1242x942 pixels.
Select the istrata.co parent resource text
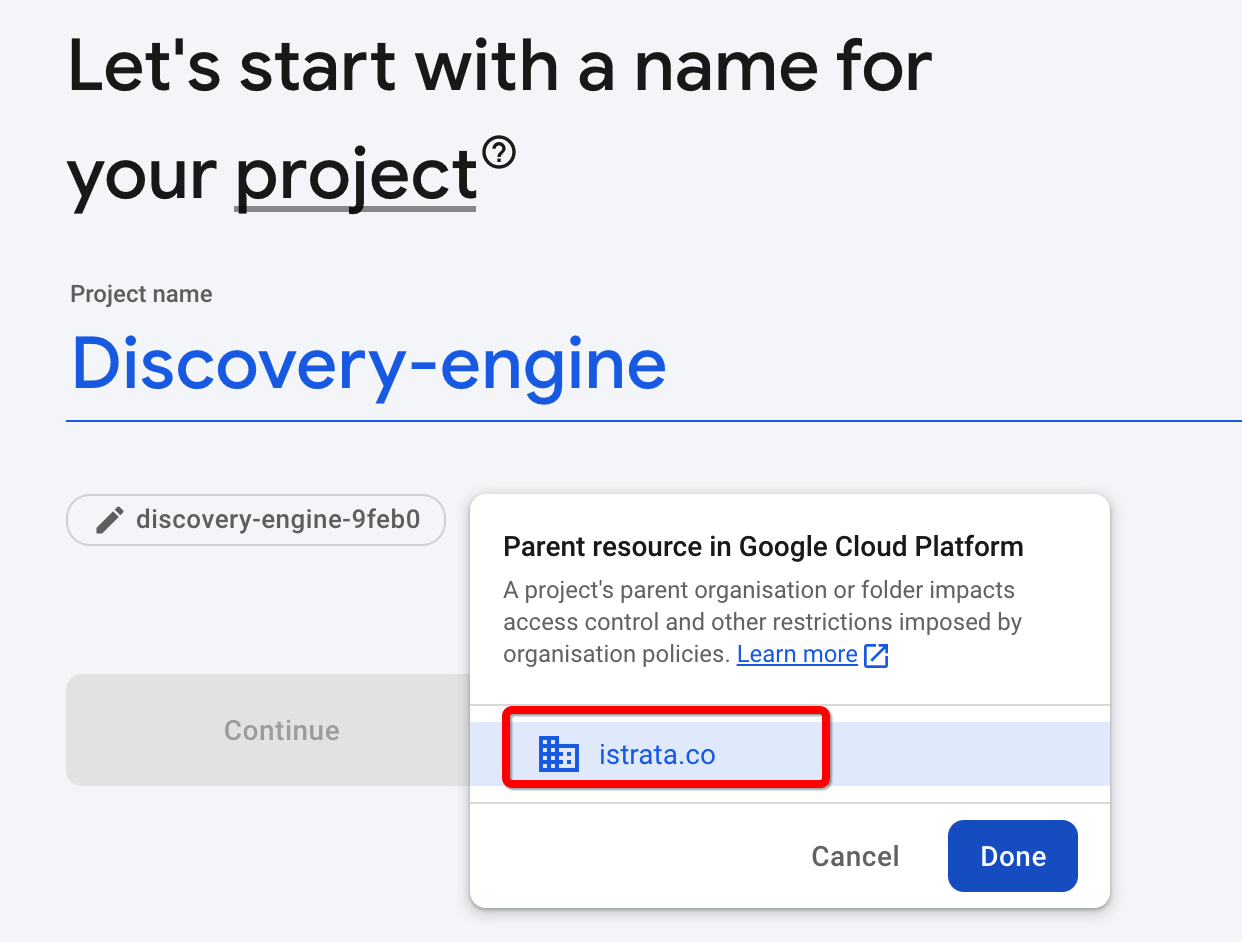tap(657, 754)
